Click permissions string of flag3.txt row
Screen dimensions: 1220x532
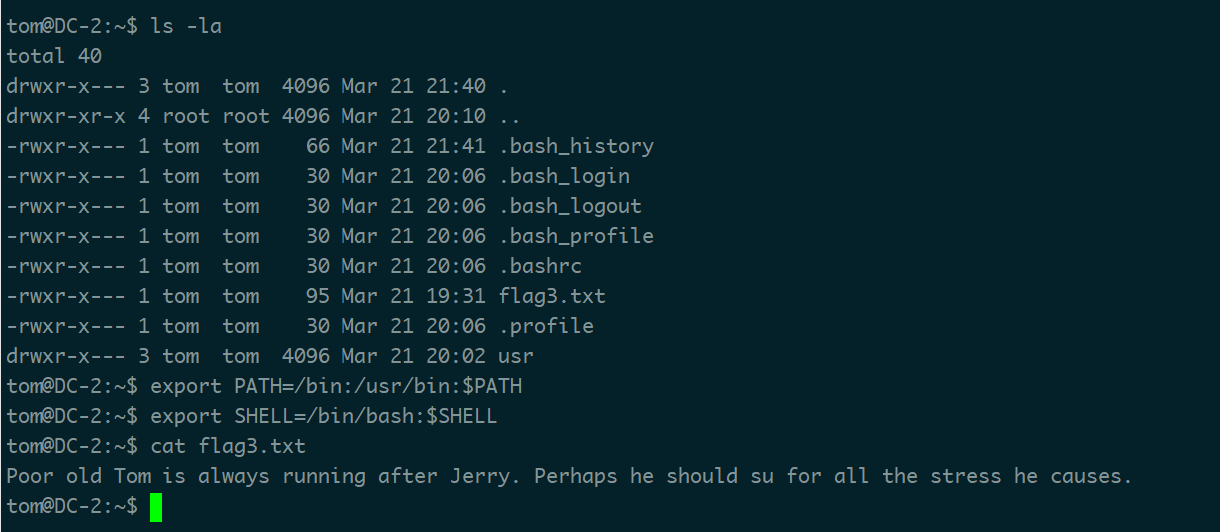[x=66, y=296]
